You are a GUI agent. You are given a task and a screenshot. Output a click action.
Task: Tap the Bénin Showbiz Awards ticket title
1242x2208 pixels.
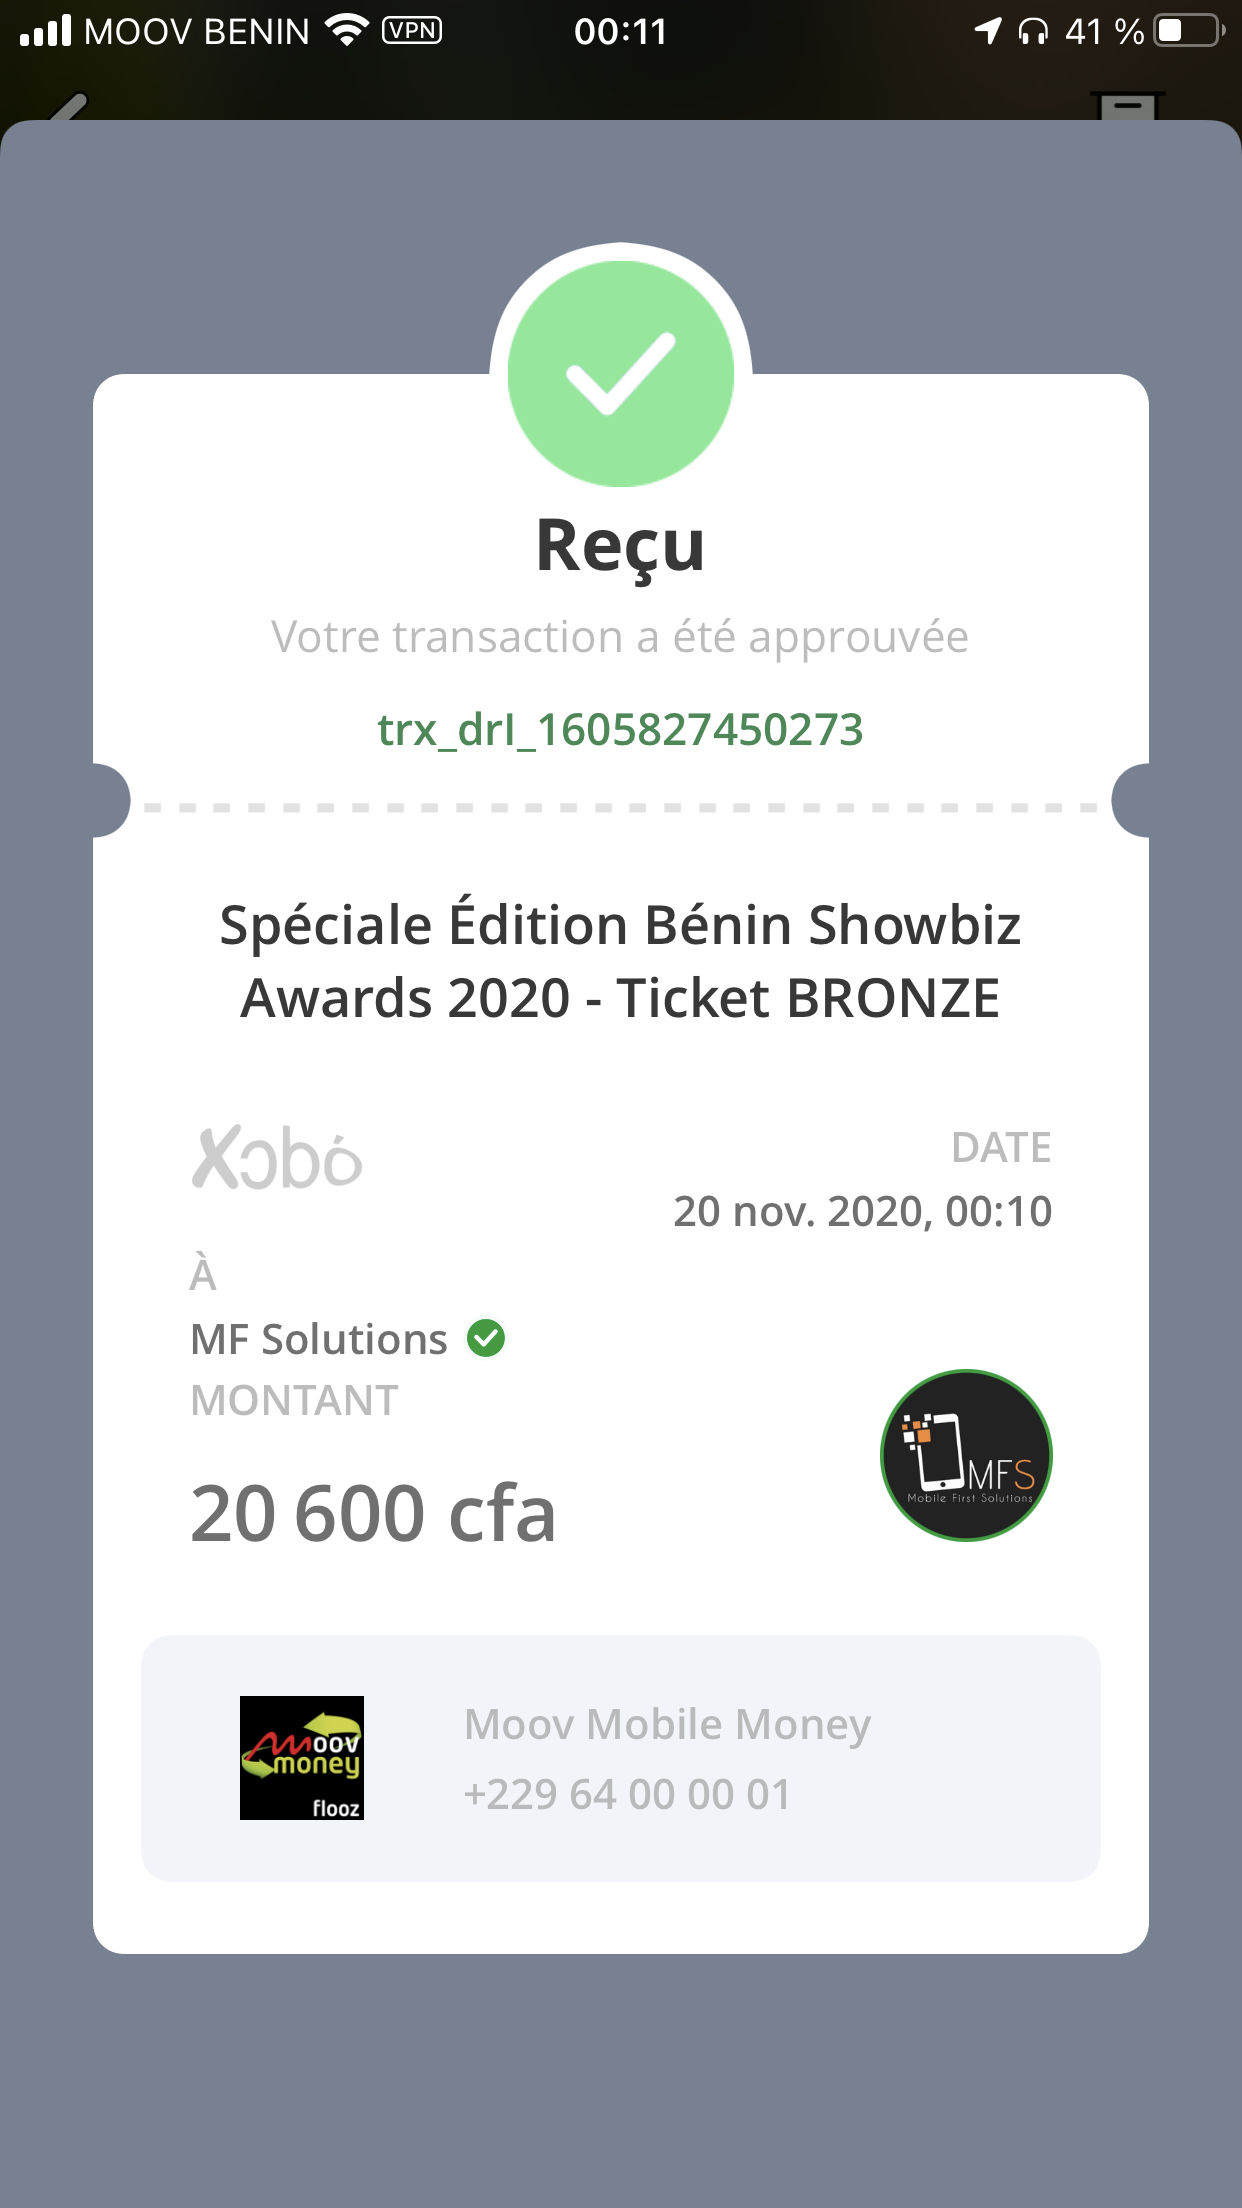620,961
